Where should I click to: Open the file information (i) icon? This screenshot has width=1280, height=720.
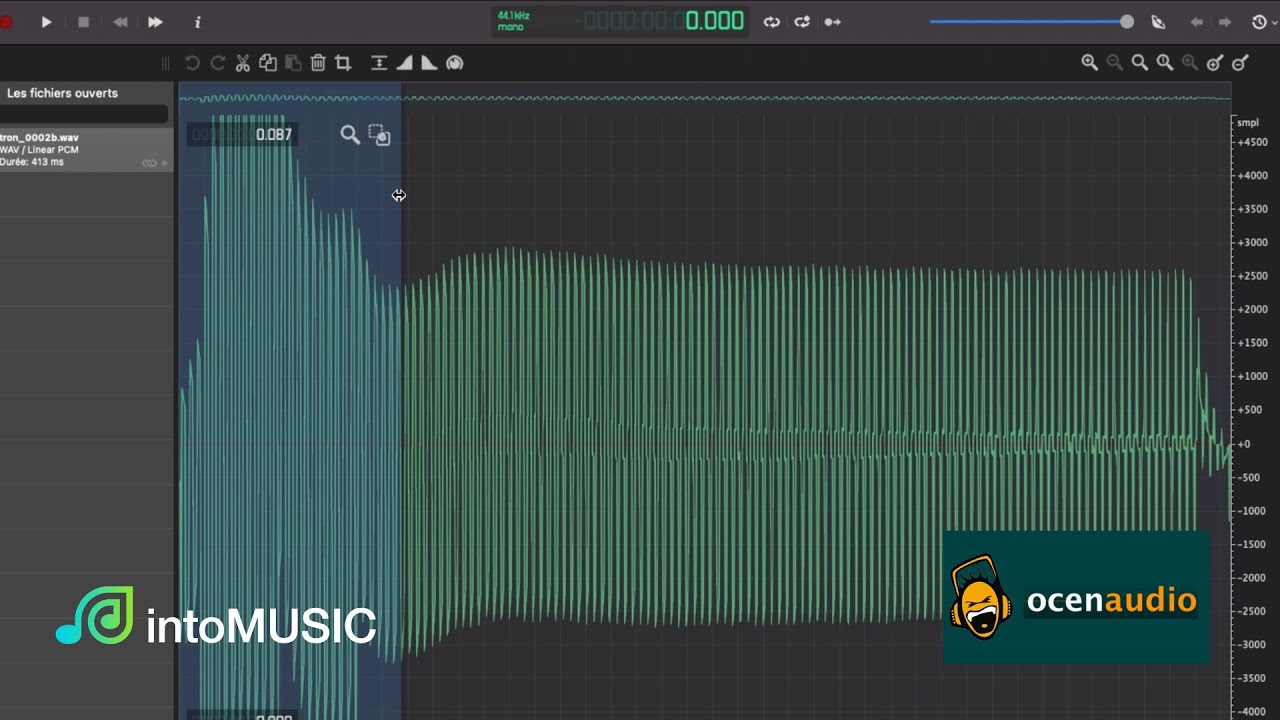tap(197, 22)
